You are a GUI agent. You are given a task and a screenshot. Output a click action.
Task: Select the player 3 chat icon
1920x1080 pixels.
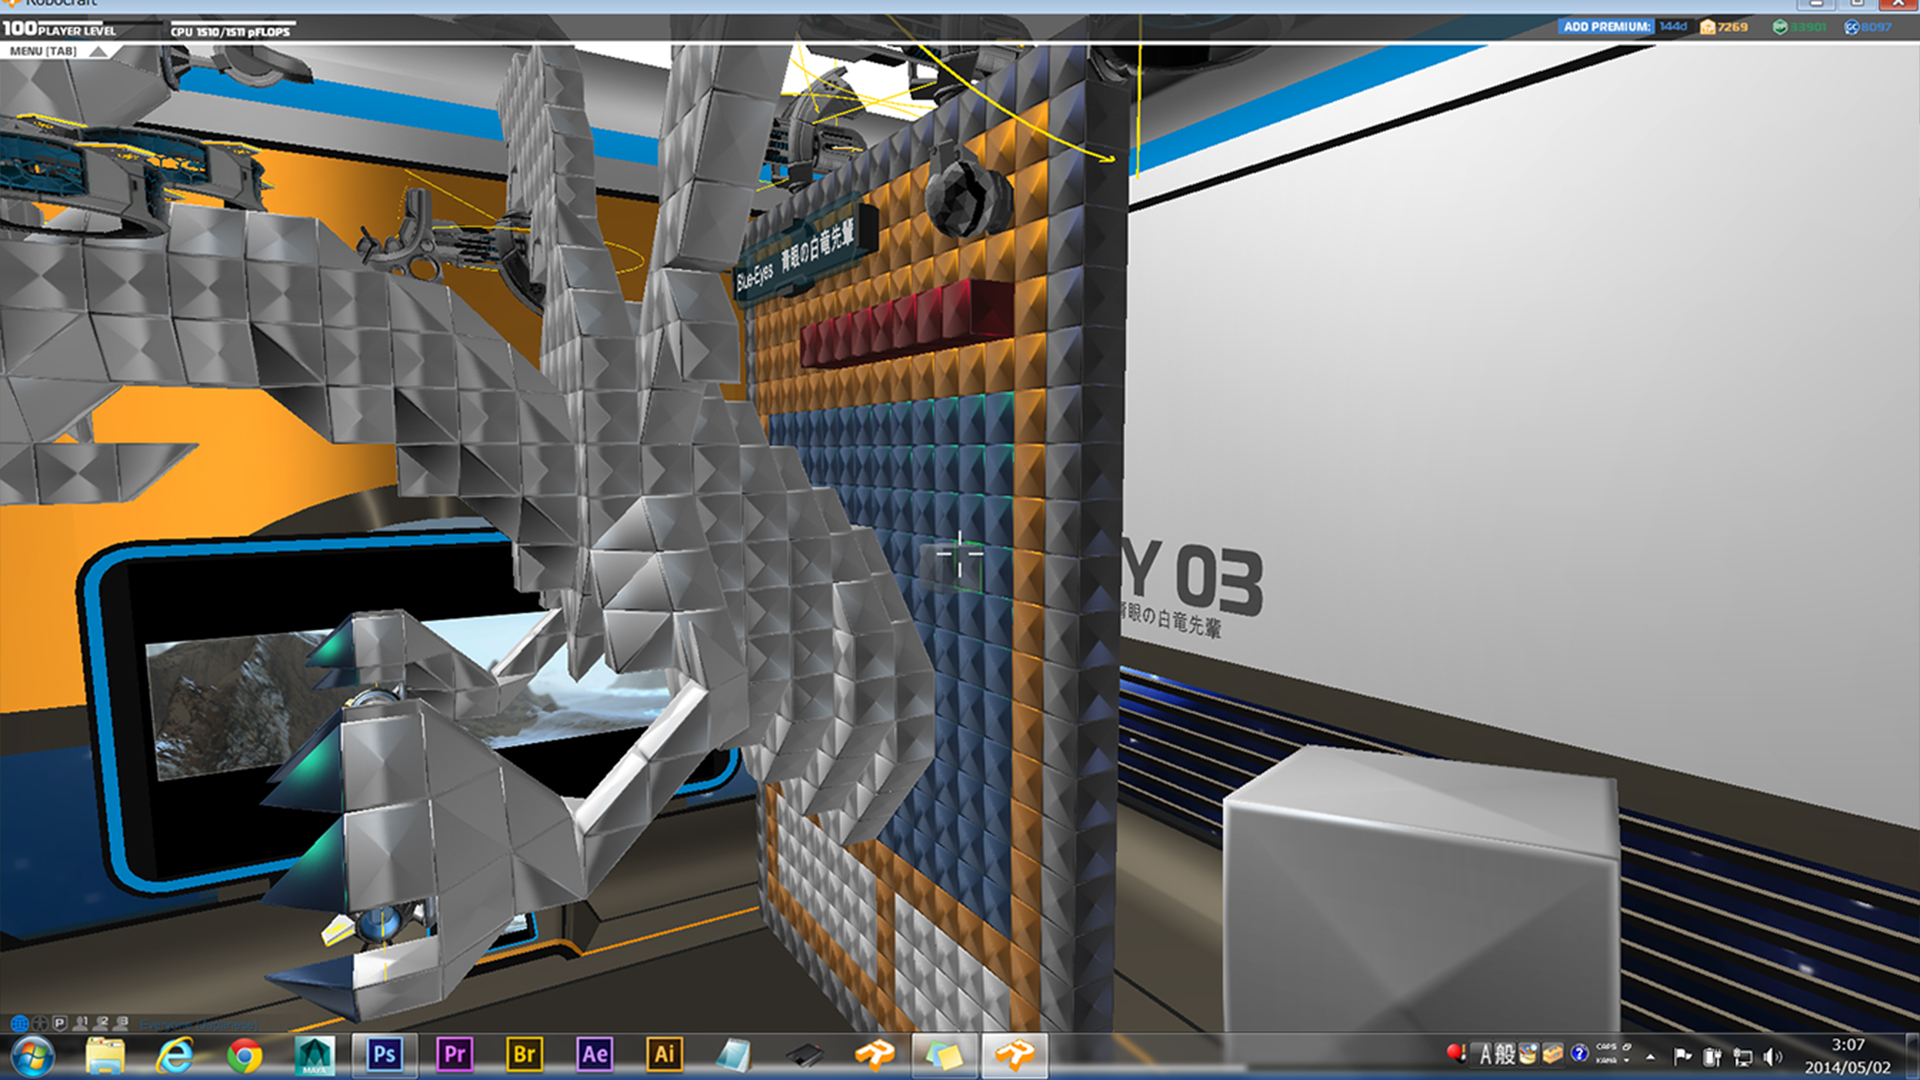pos(121,1023)
